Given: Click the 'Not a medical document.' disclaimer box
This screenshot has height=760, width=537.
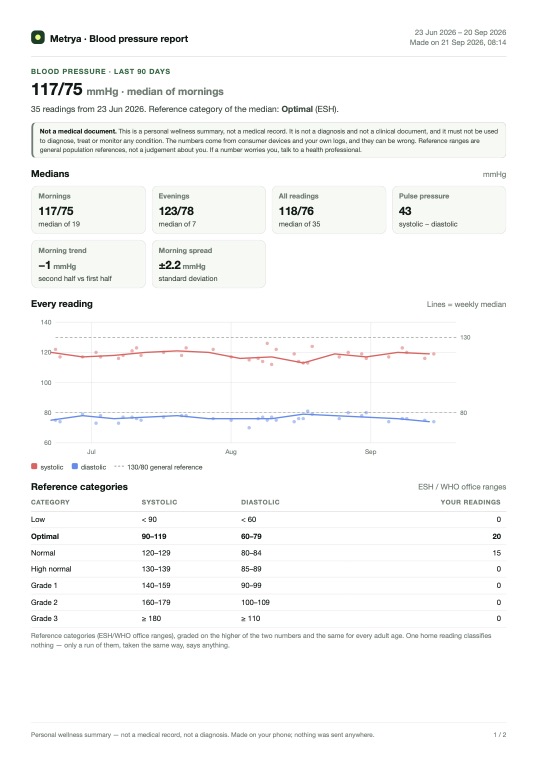Looking at the screenshot, I should click(268, 140).
